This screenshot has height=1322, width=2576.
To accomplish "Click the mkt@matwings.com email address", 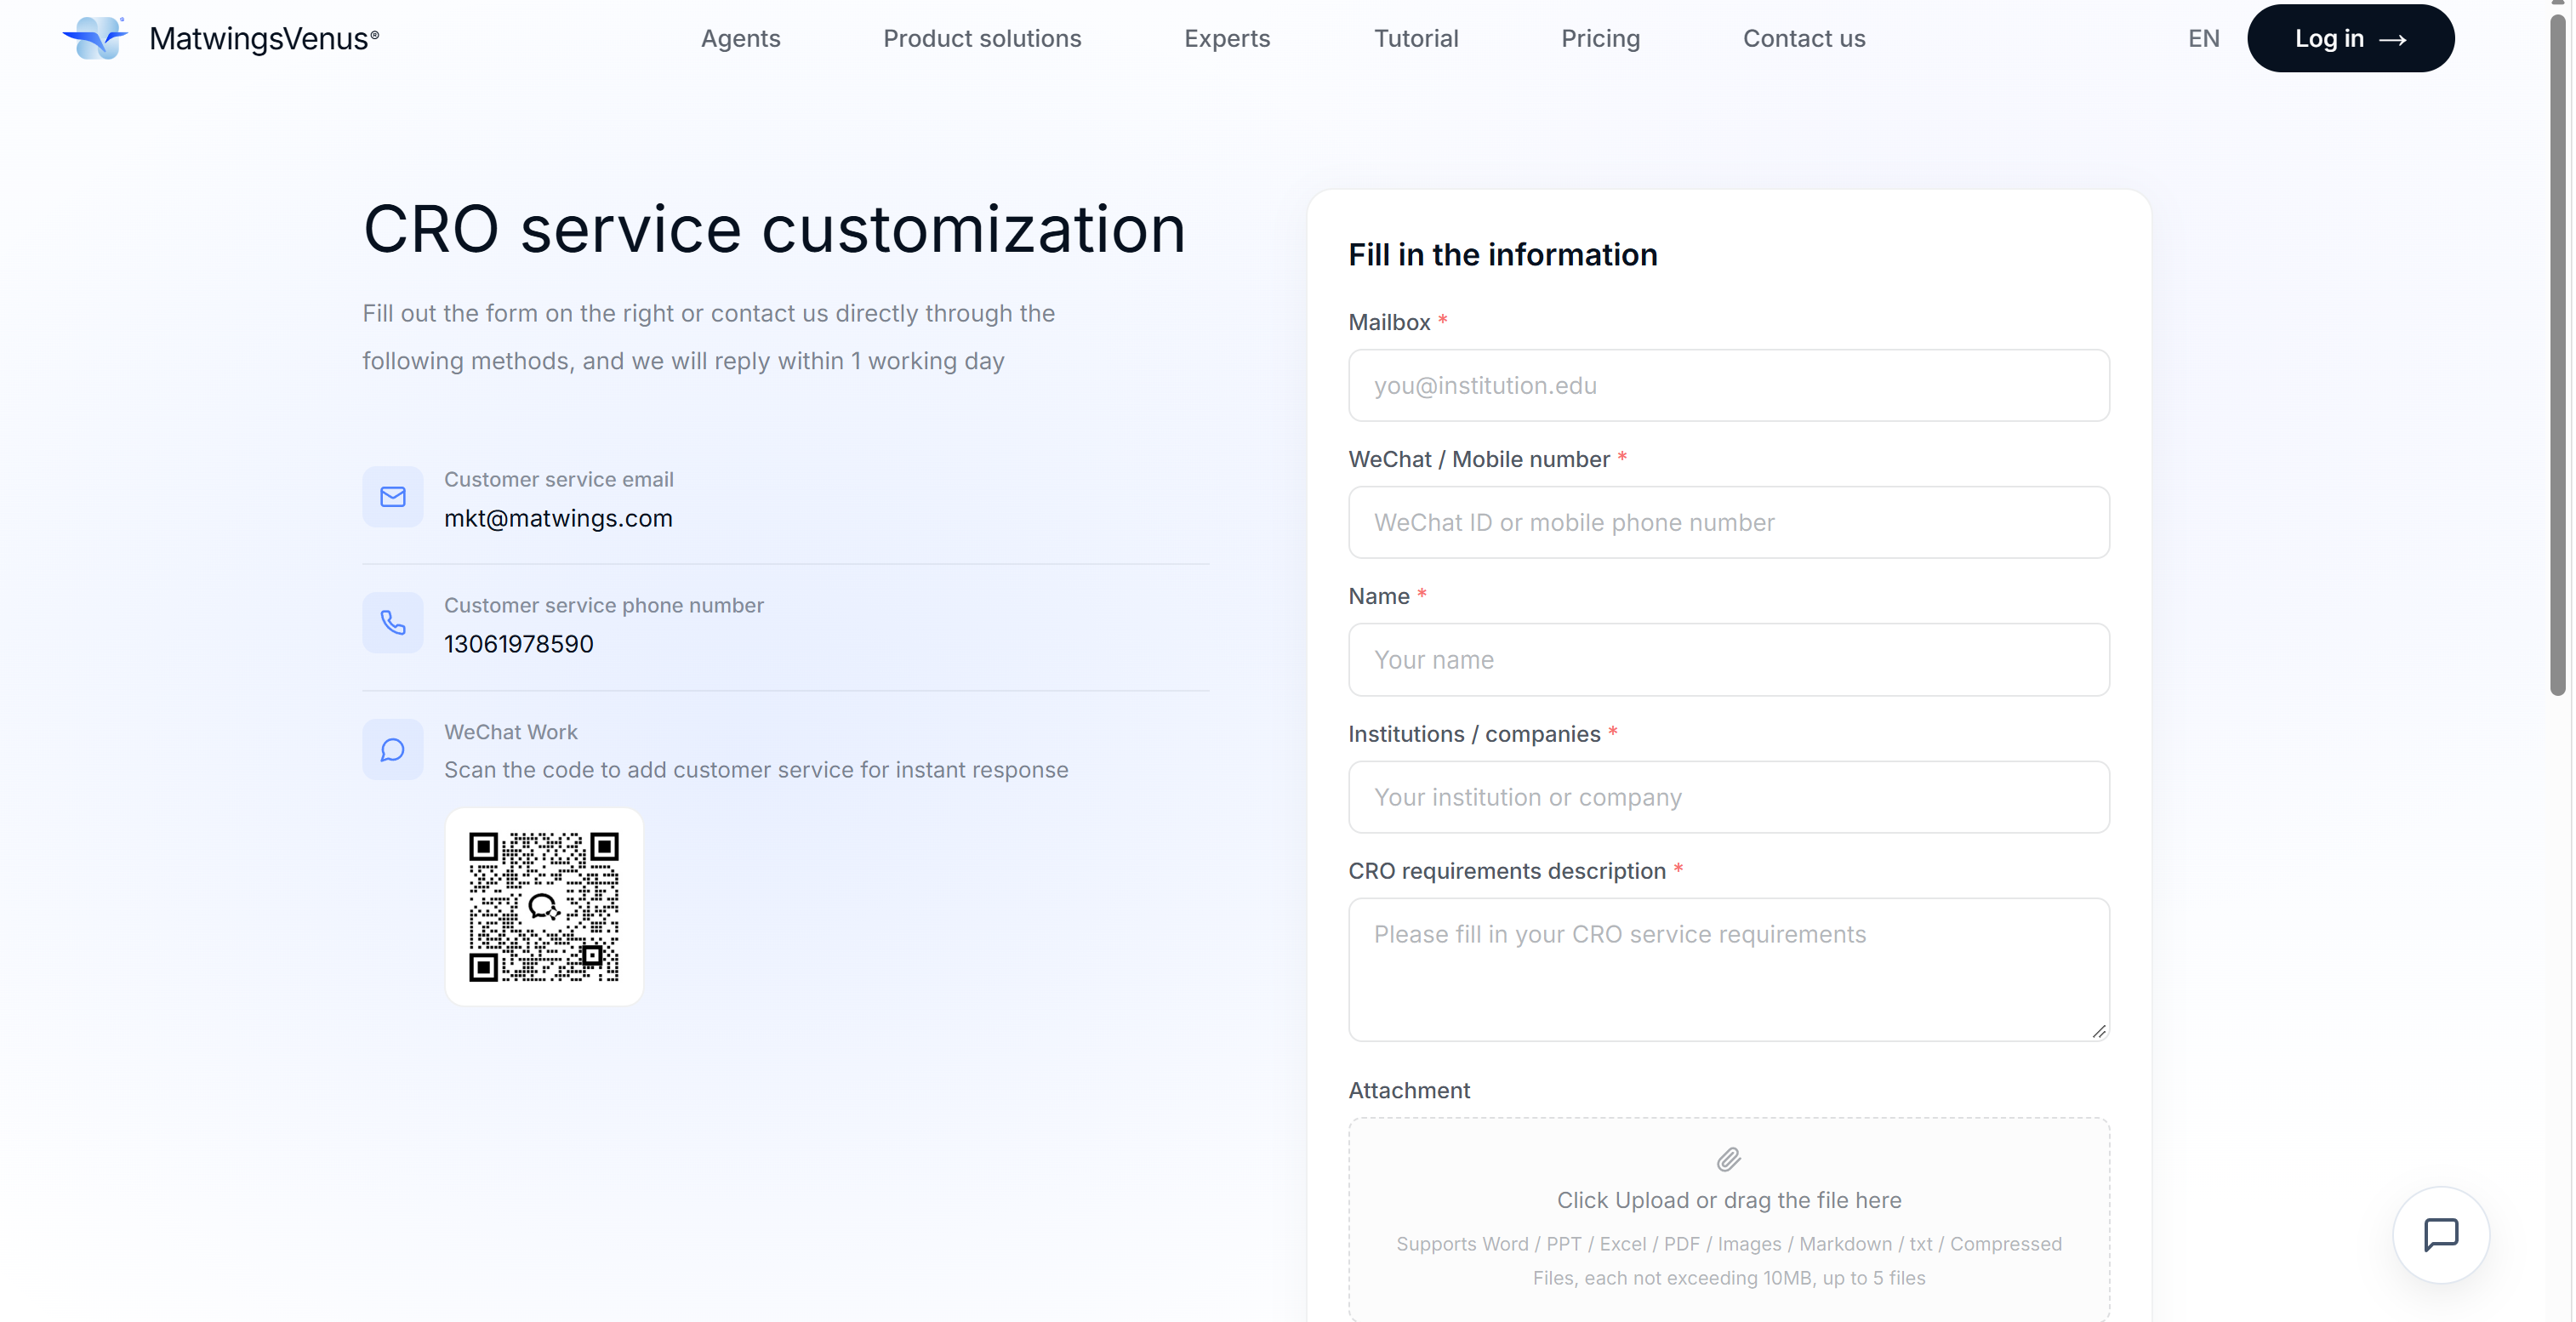I will (x=558, y=518).
